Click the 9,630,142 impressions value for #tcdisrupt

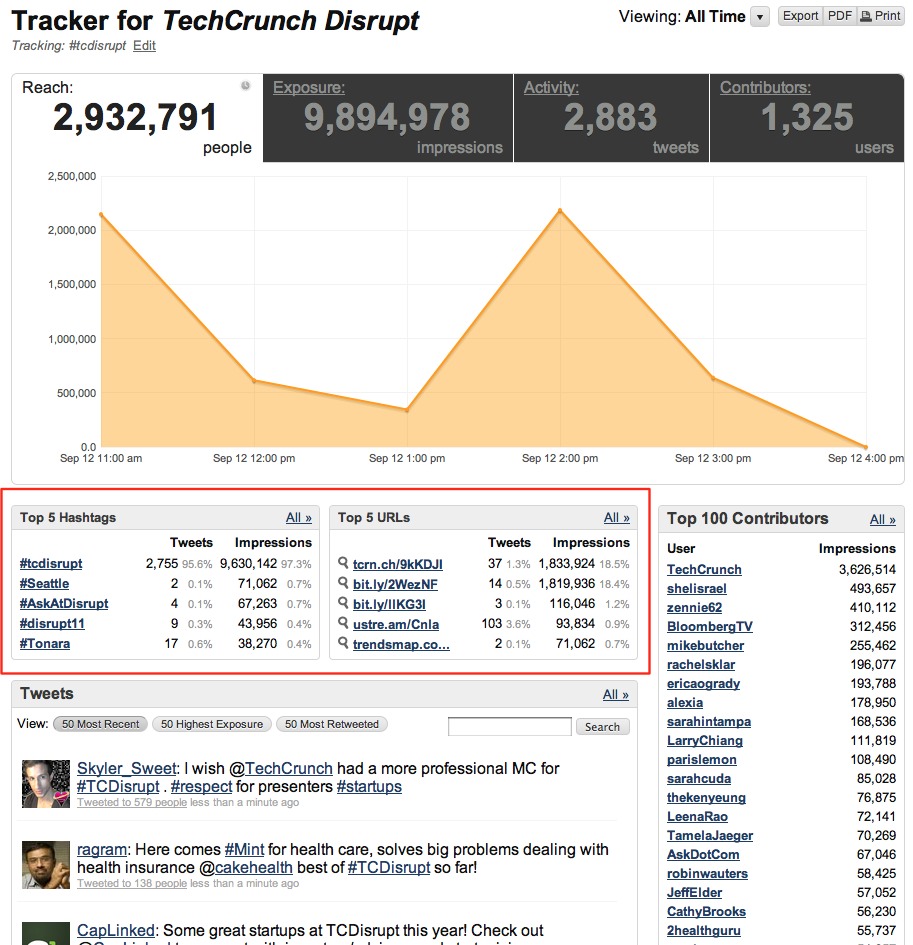click(x=248, y=564)
